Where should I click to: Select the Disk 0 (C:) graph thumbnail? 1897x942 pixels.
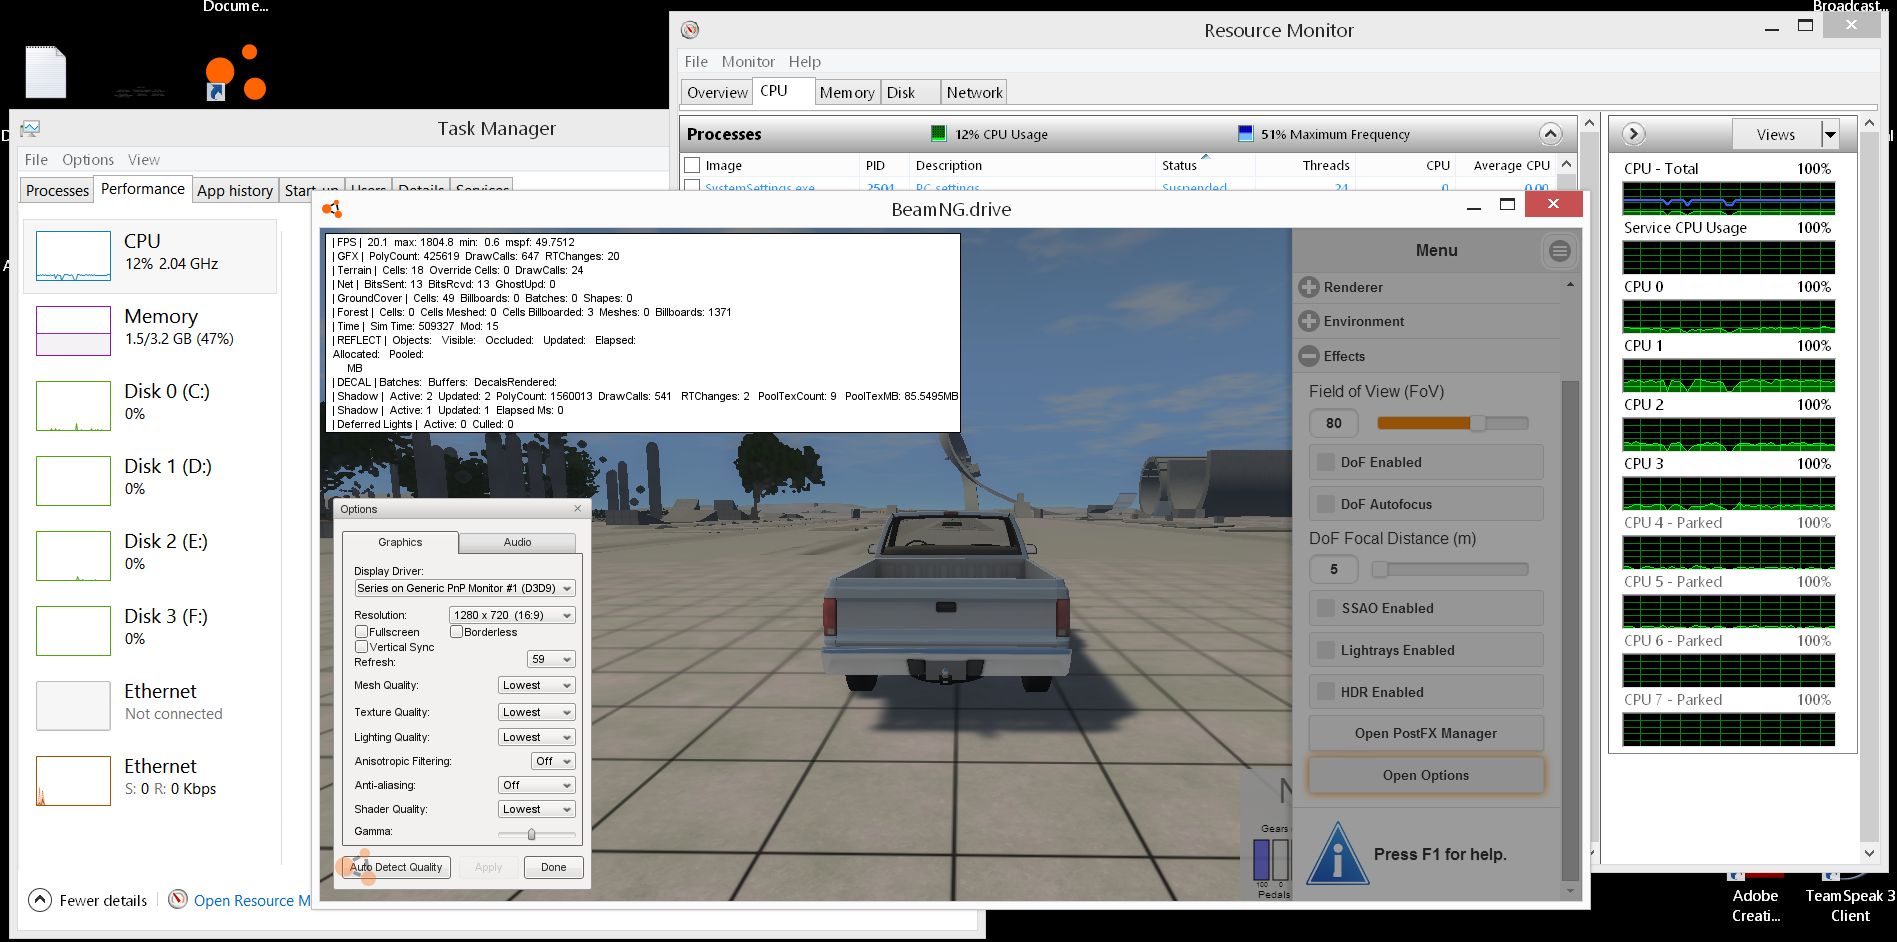tap(74, 406)
